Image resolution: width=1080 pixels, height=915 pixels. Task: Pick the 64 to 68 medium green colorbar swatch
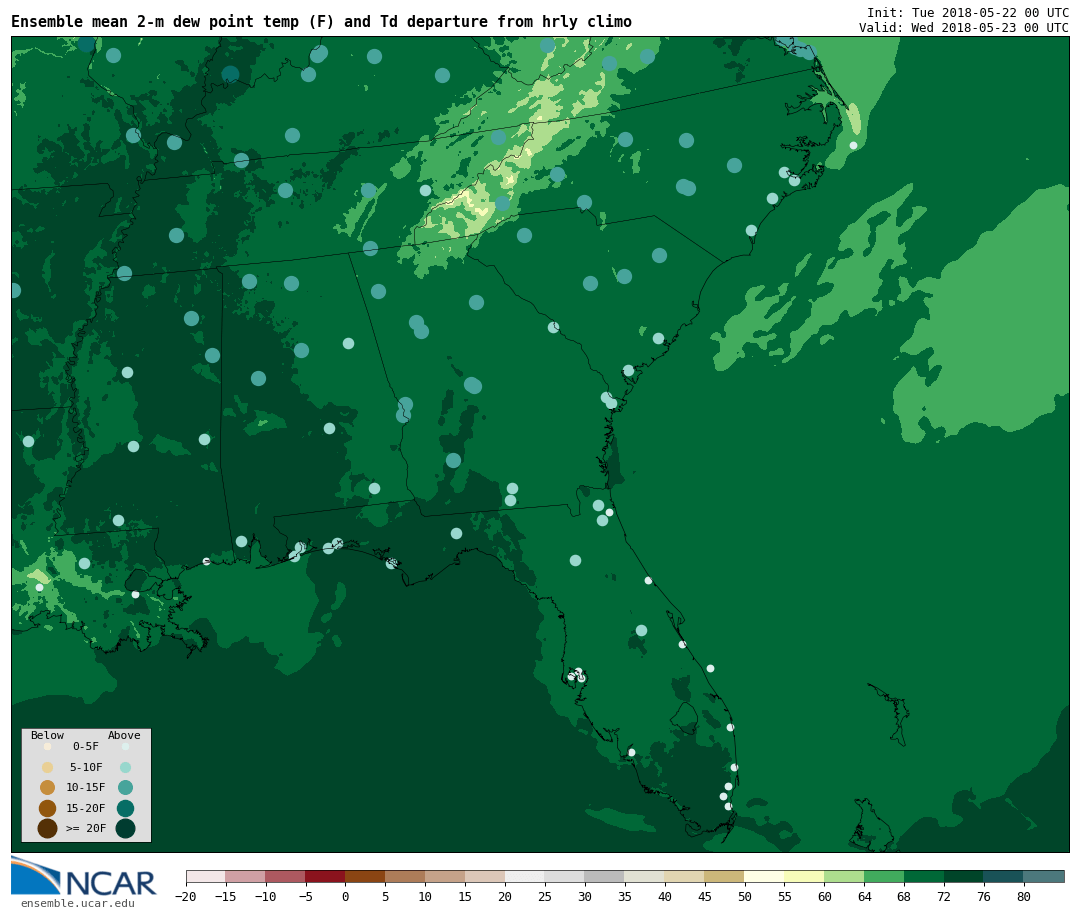coord(884,876)
